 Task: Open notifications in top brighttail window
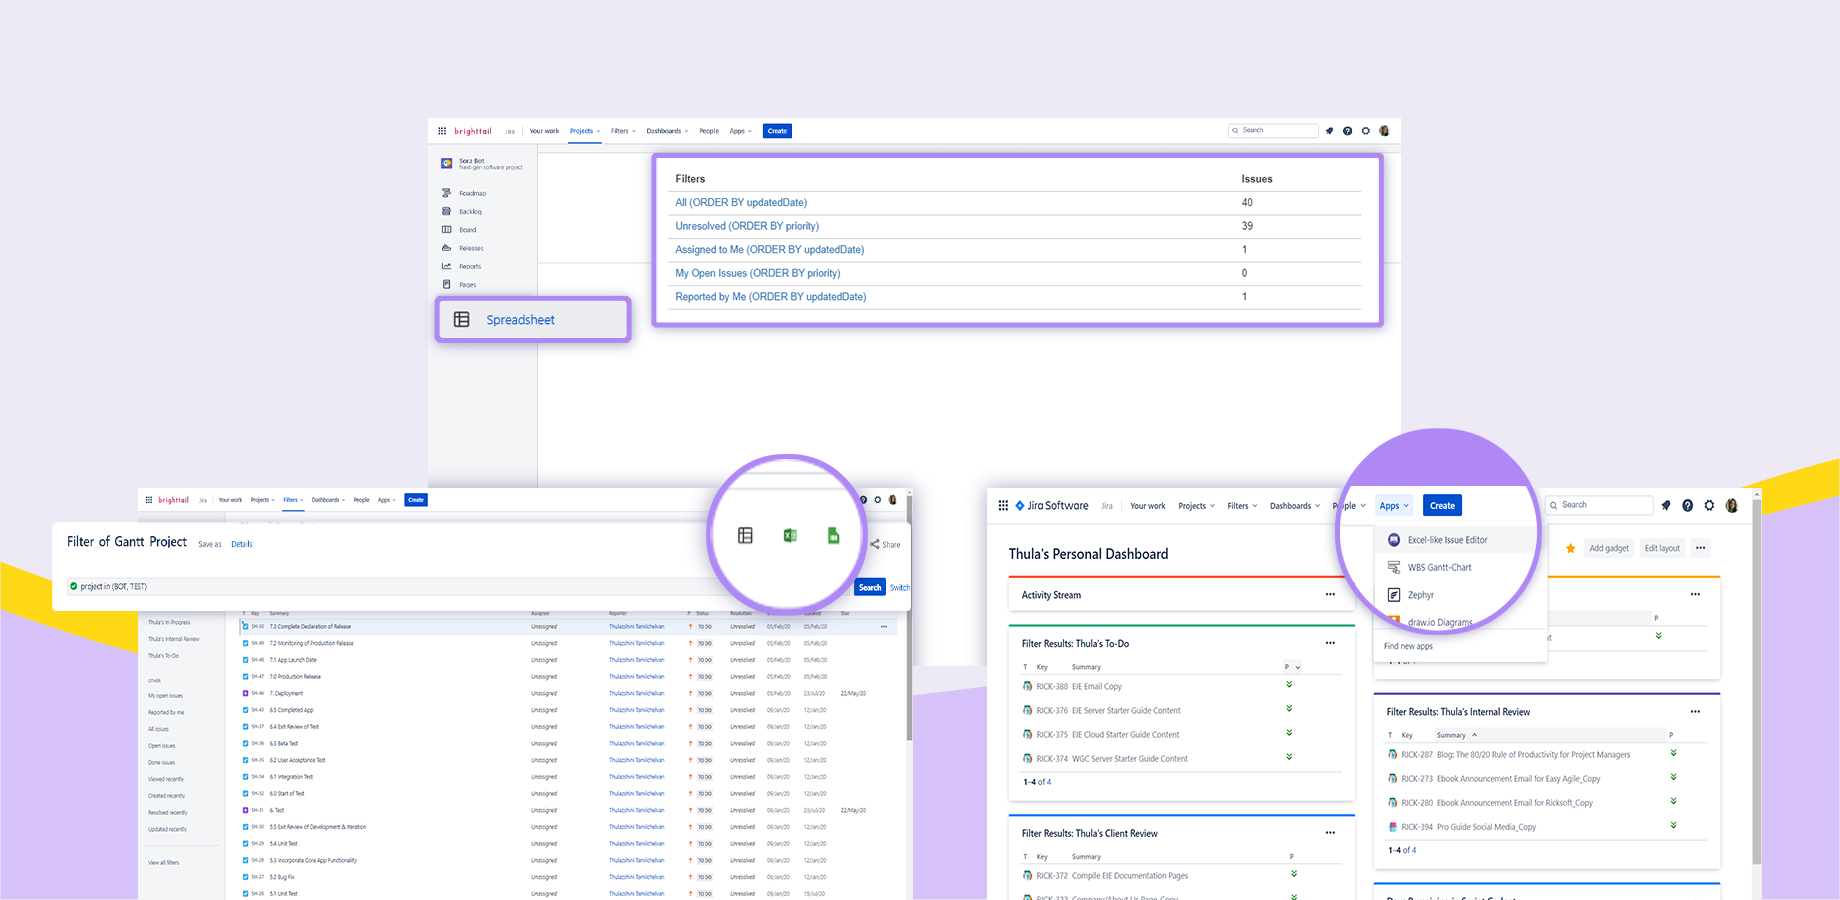1329,131
